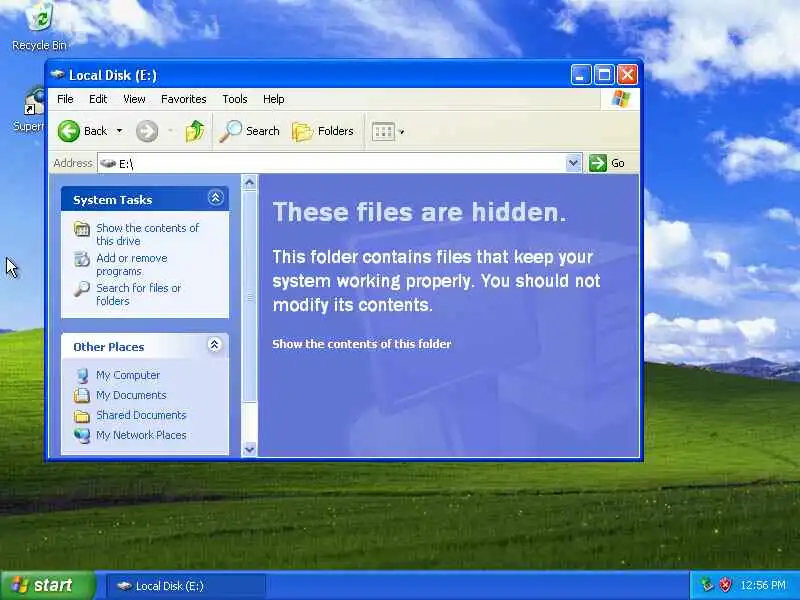Collapse the Other Places panel
This screenshot has height=600, width=800.
(215, 345)
